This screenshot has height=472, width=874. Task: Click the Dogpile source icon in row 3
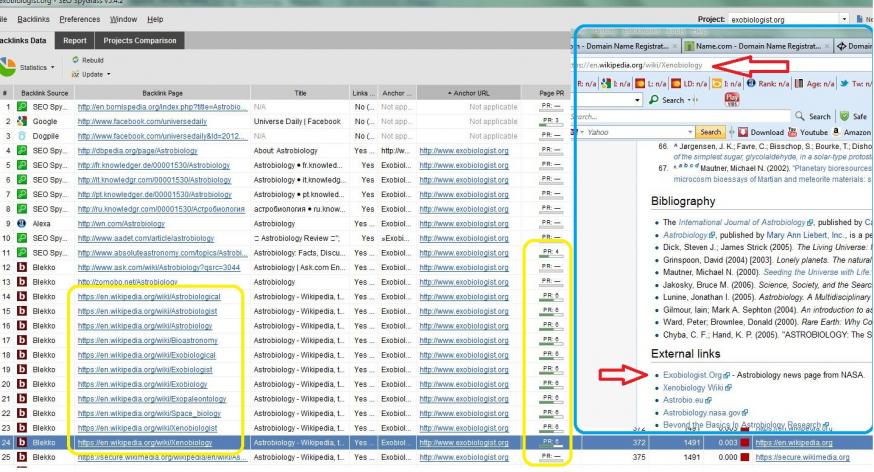(x=22, y=135)
